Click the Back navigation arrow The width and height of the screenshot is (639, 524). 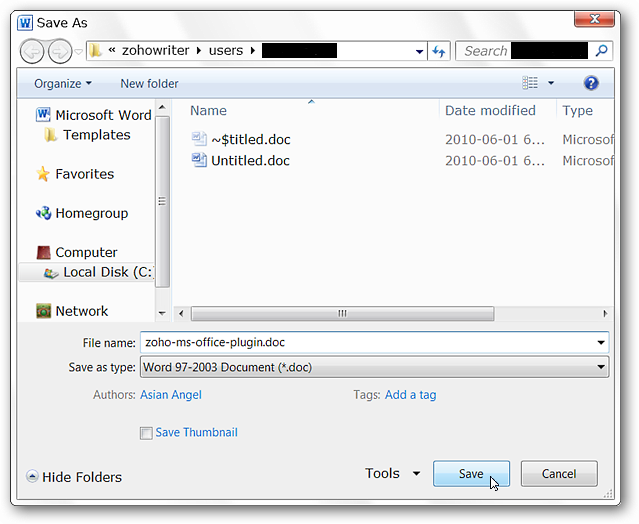pyautogui.click(x=32, y=51)
